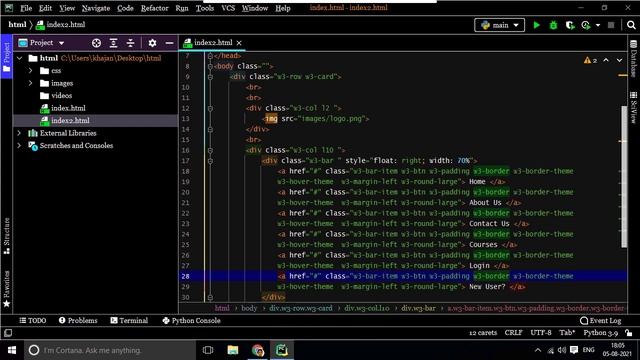Viewport: 640px width, 360px height.
Task: Click the stop process square icon
Action: (x=611, y=25)
